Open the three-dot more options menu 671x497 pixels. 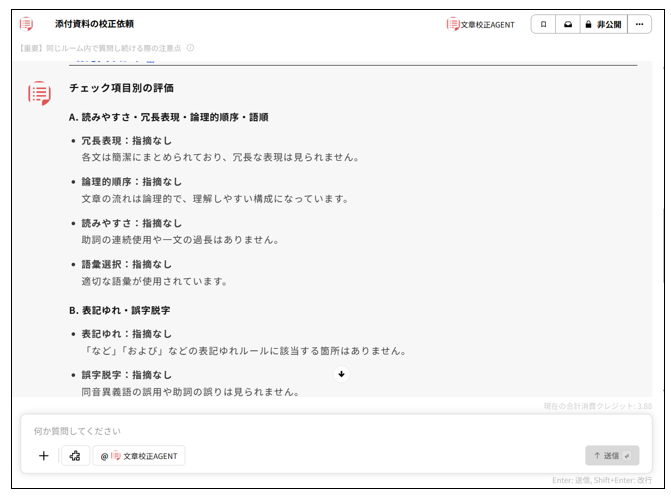point(640,24)
